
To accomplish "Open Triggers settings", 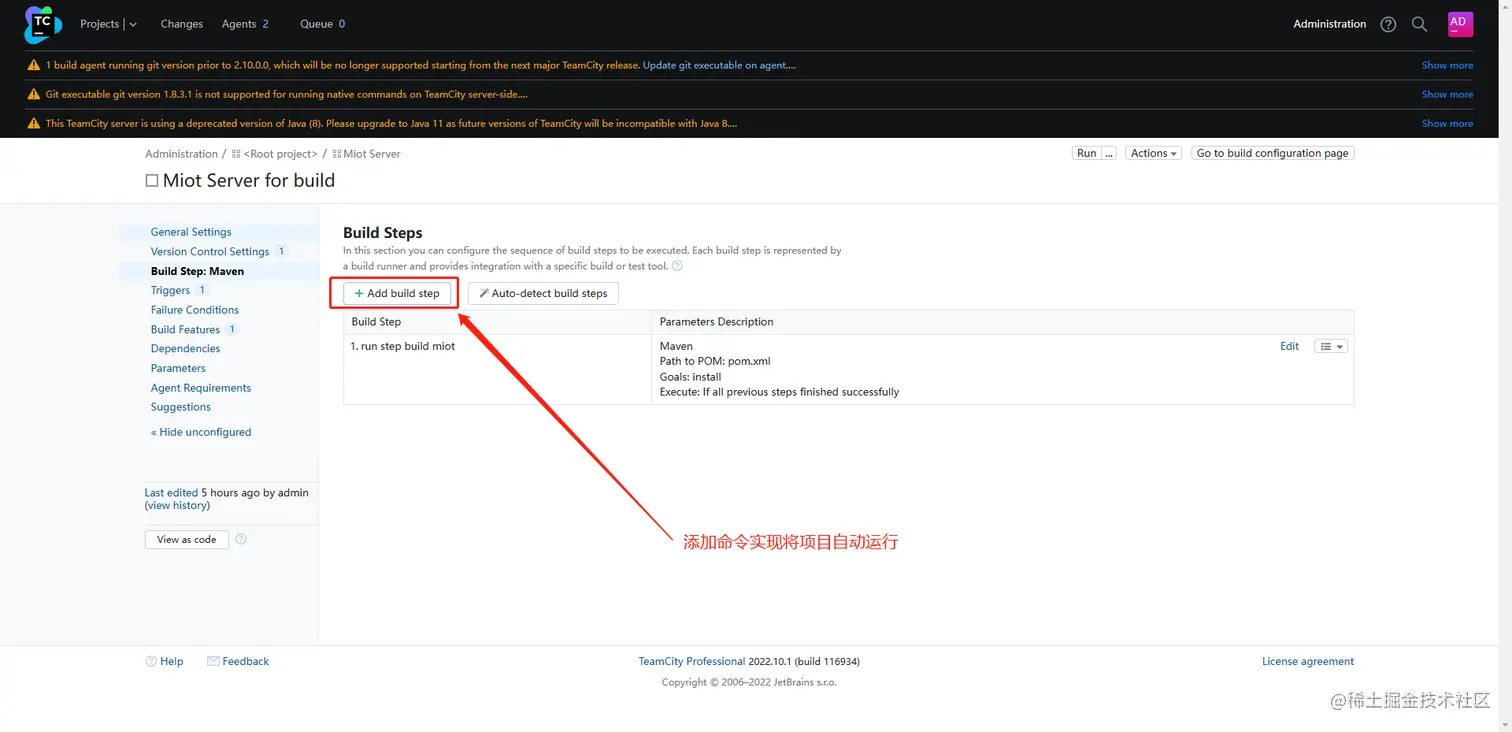I will 170,290.
